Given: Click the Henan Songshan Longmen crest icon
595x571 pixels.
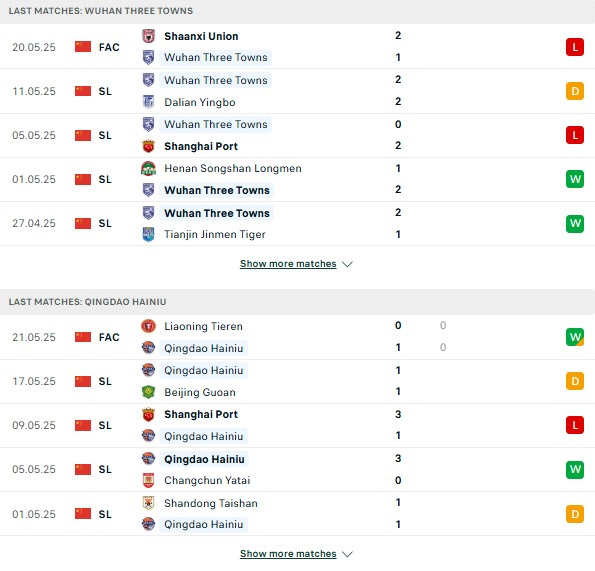Looking at the screenshot, I should (x=148, y=168).
